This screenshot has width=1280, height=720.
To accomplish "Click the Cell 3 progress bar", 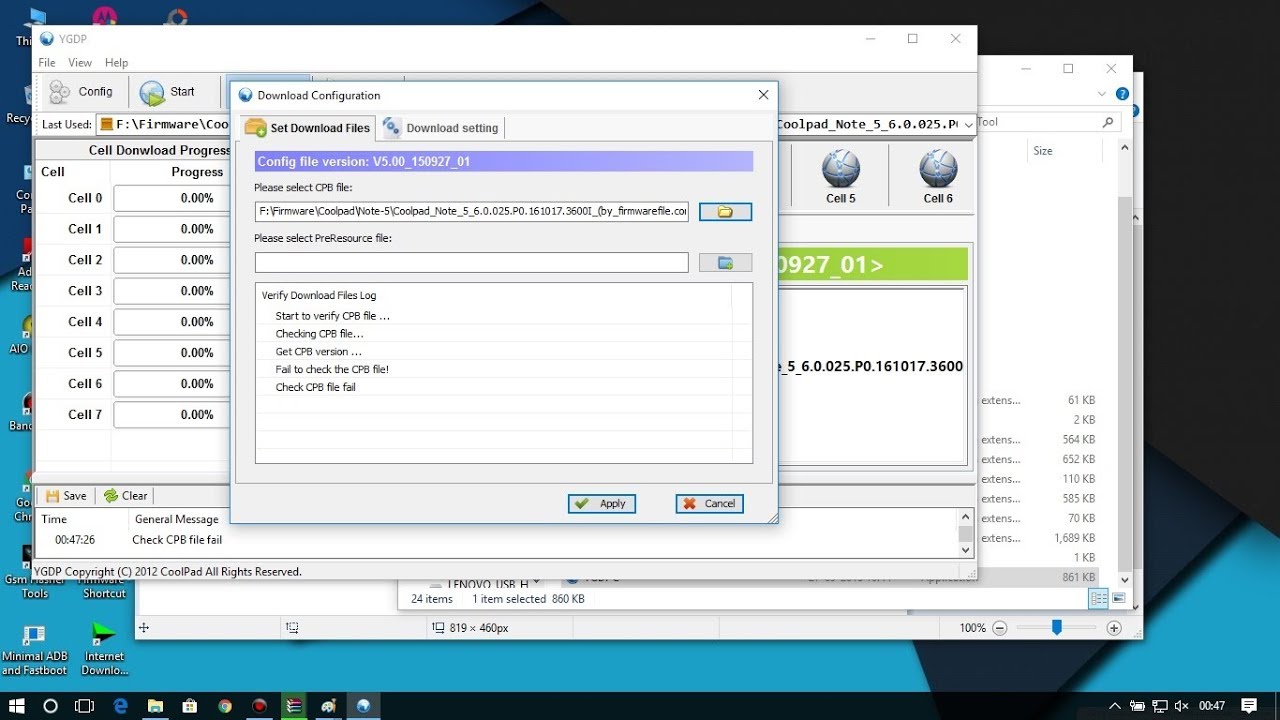I will 172,291.
